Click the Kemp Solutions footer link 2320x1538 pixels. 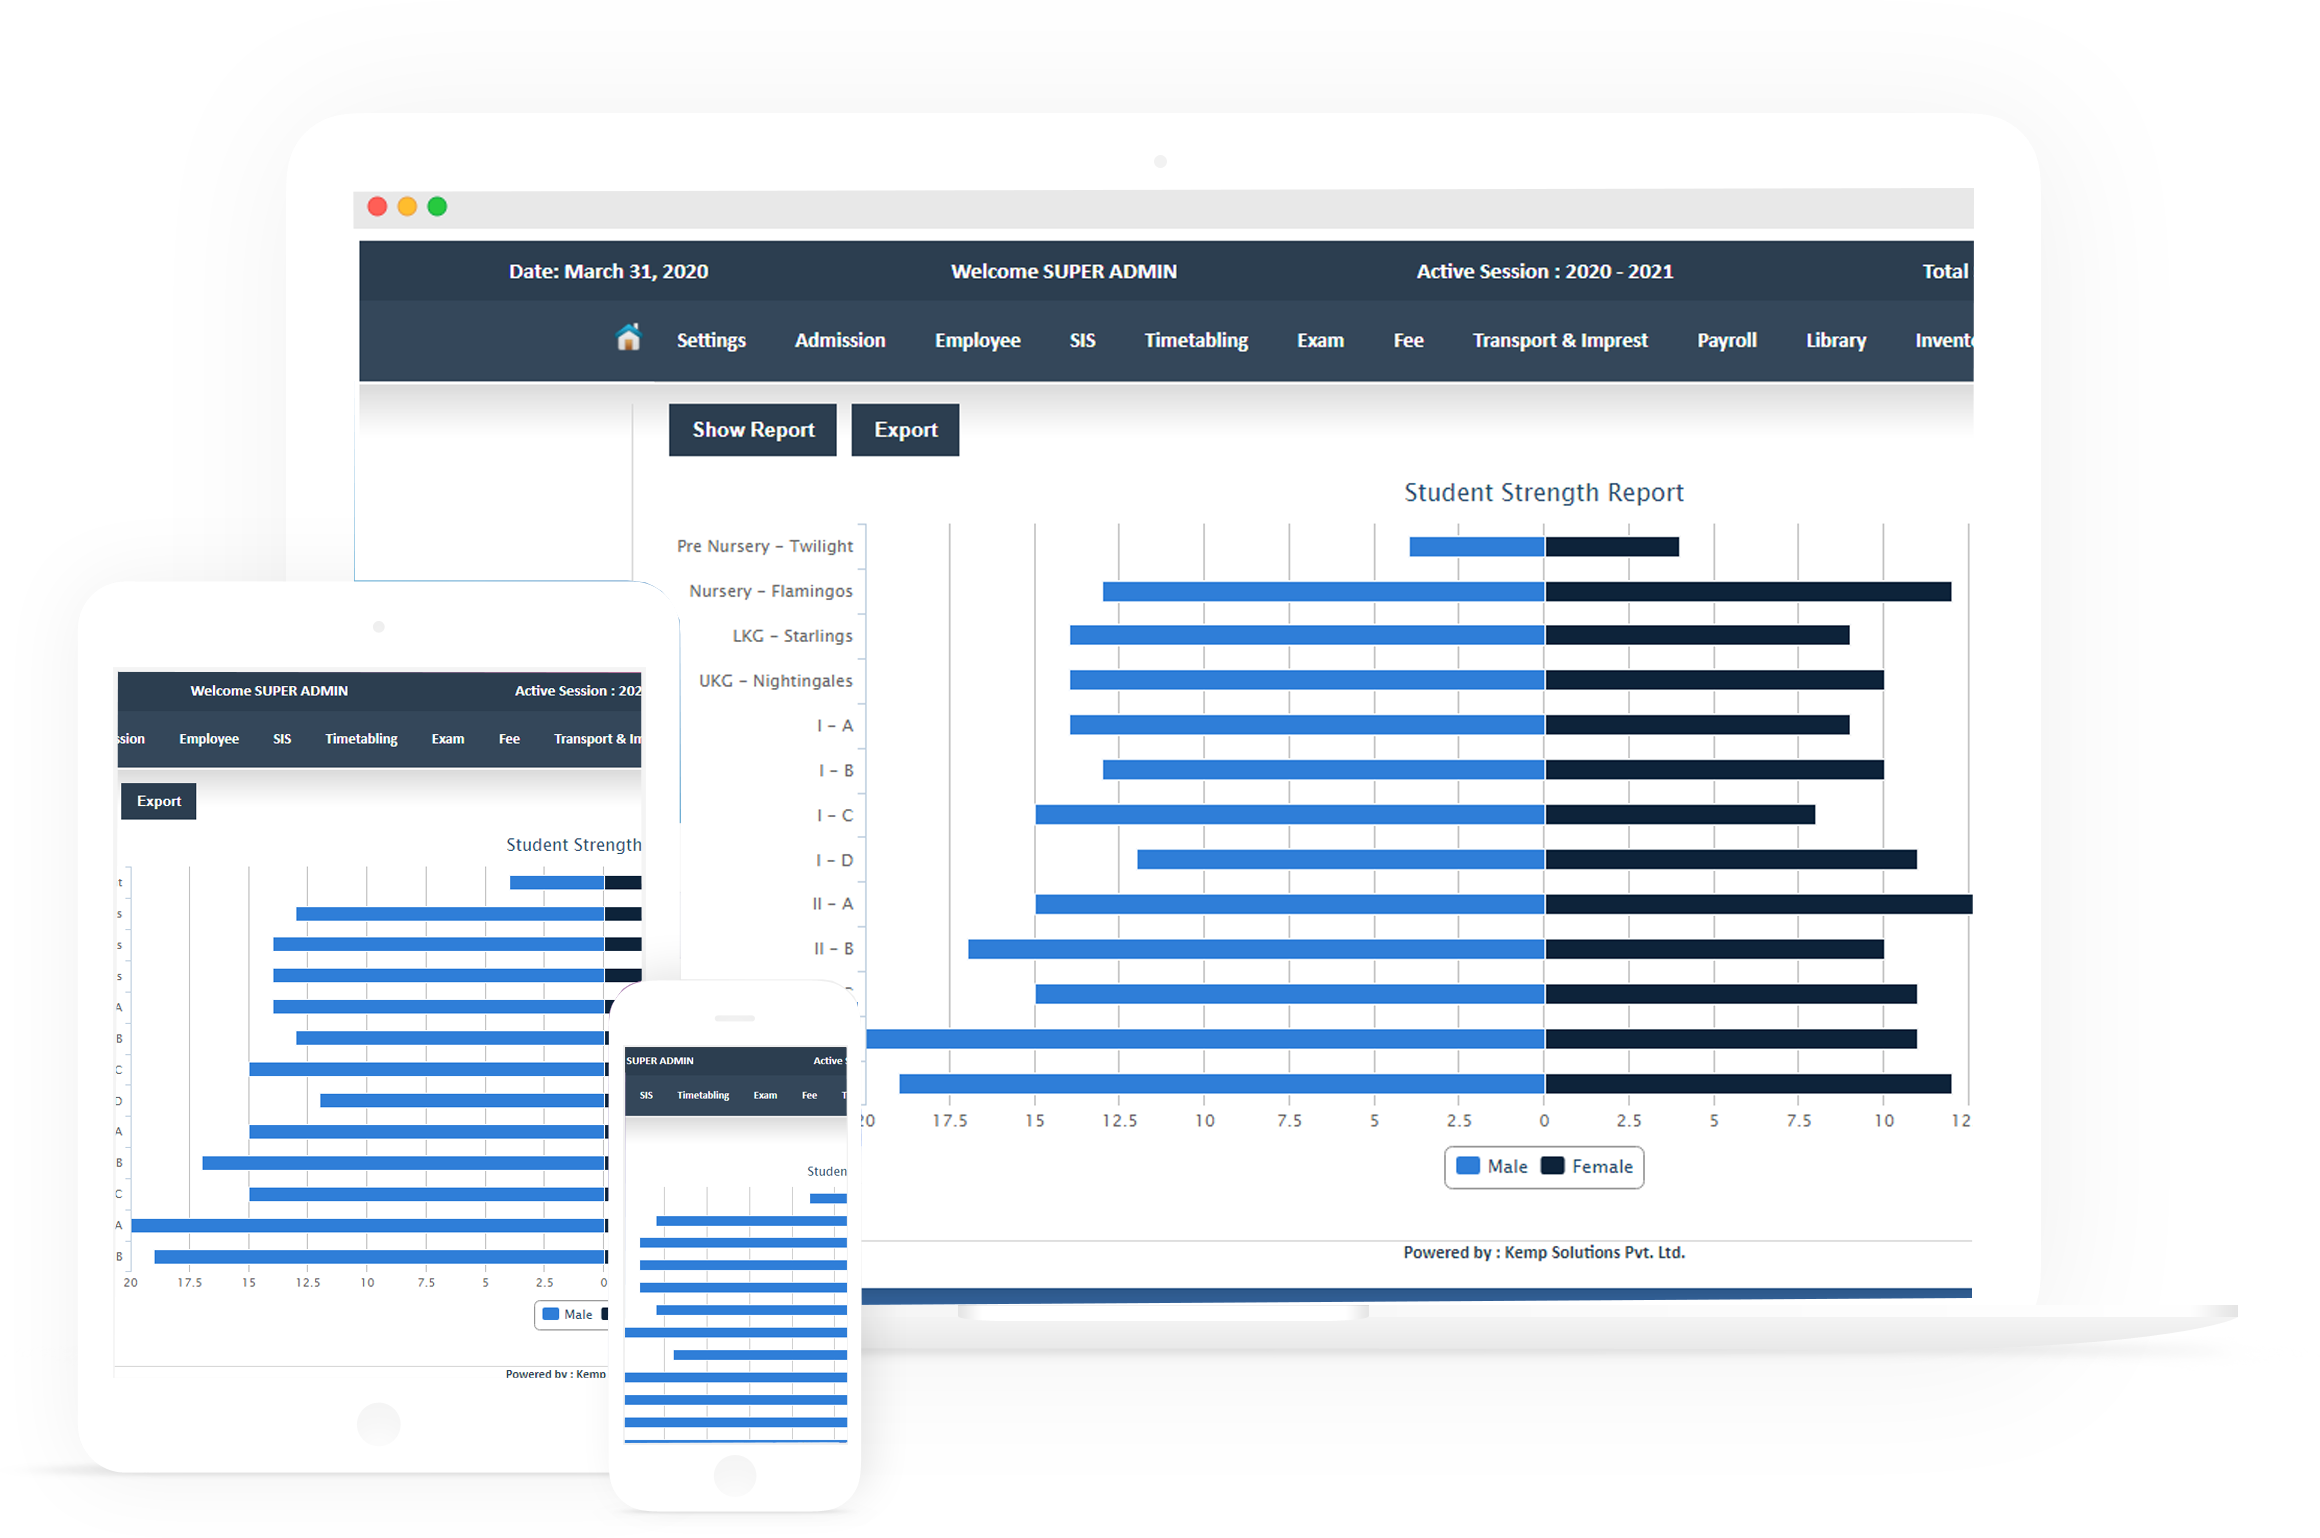click(x=1594, y=1252)
